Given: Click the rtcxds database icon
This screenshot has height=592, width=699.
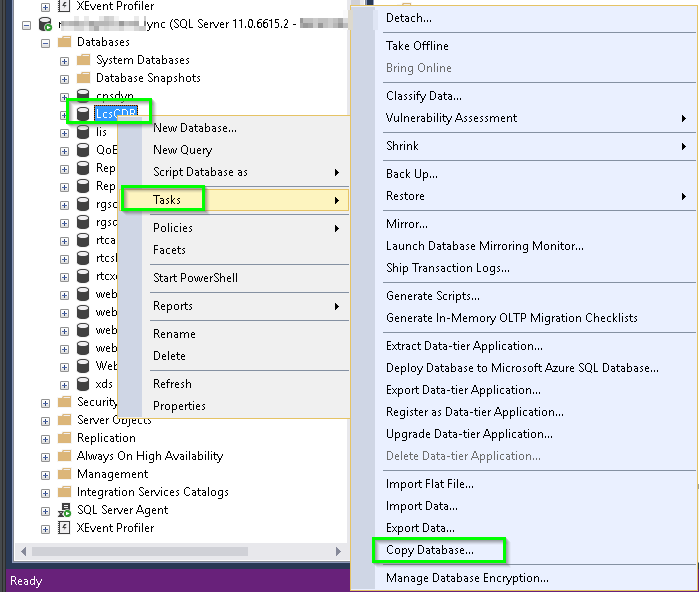Looking at the screenshot, I should [x=83, y=276].
